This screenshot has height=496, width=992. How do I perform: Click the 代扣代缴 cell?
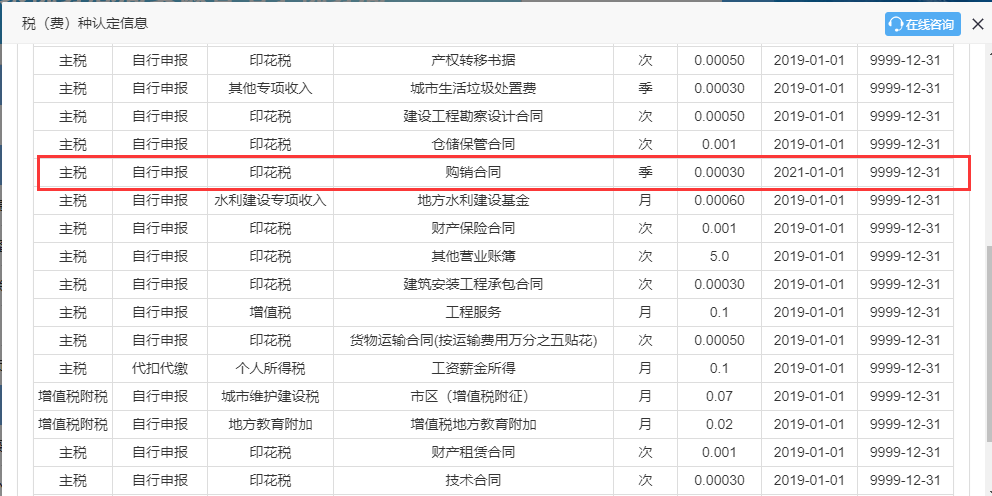click(x=160, y=368)
